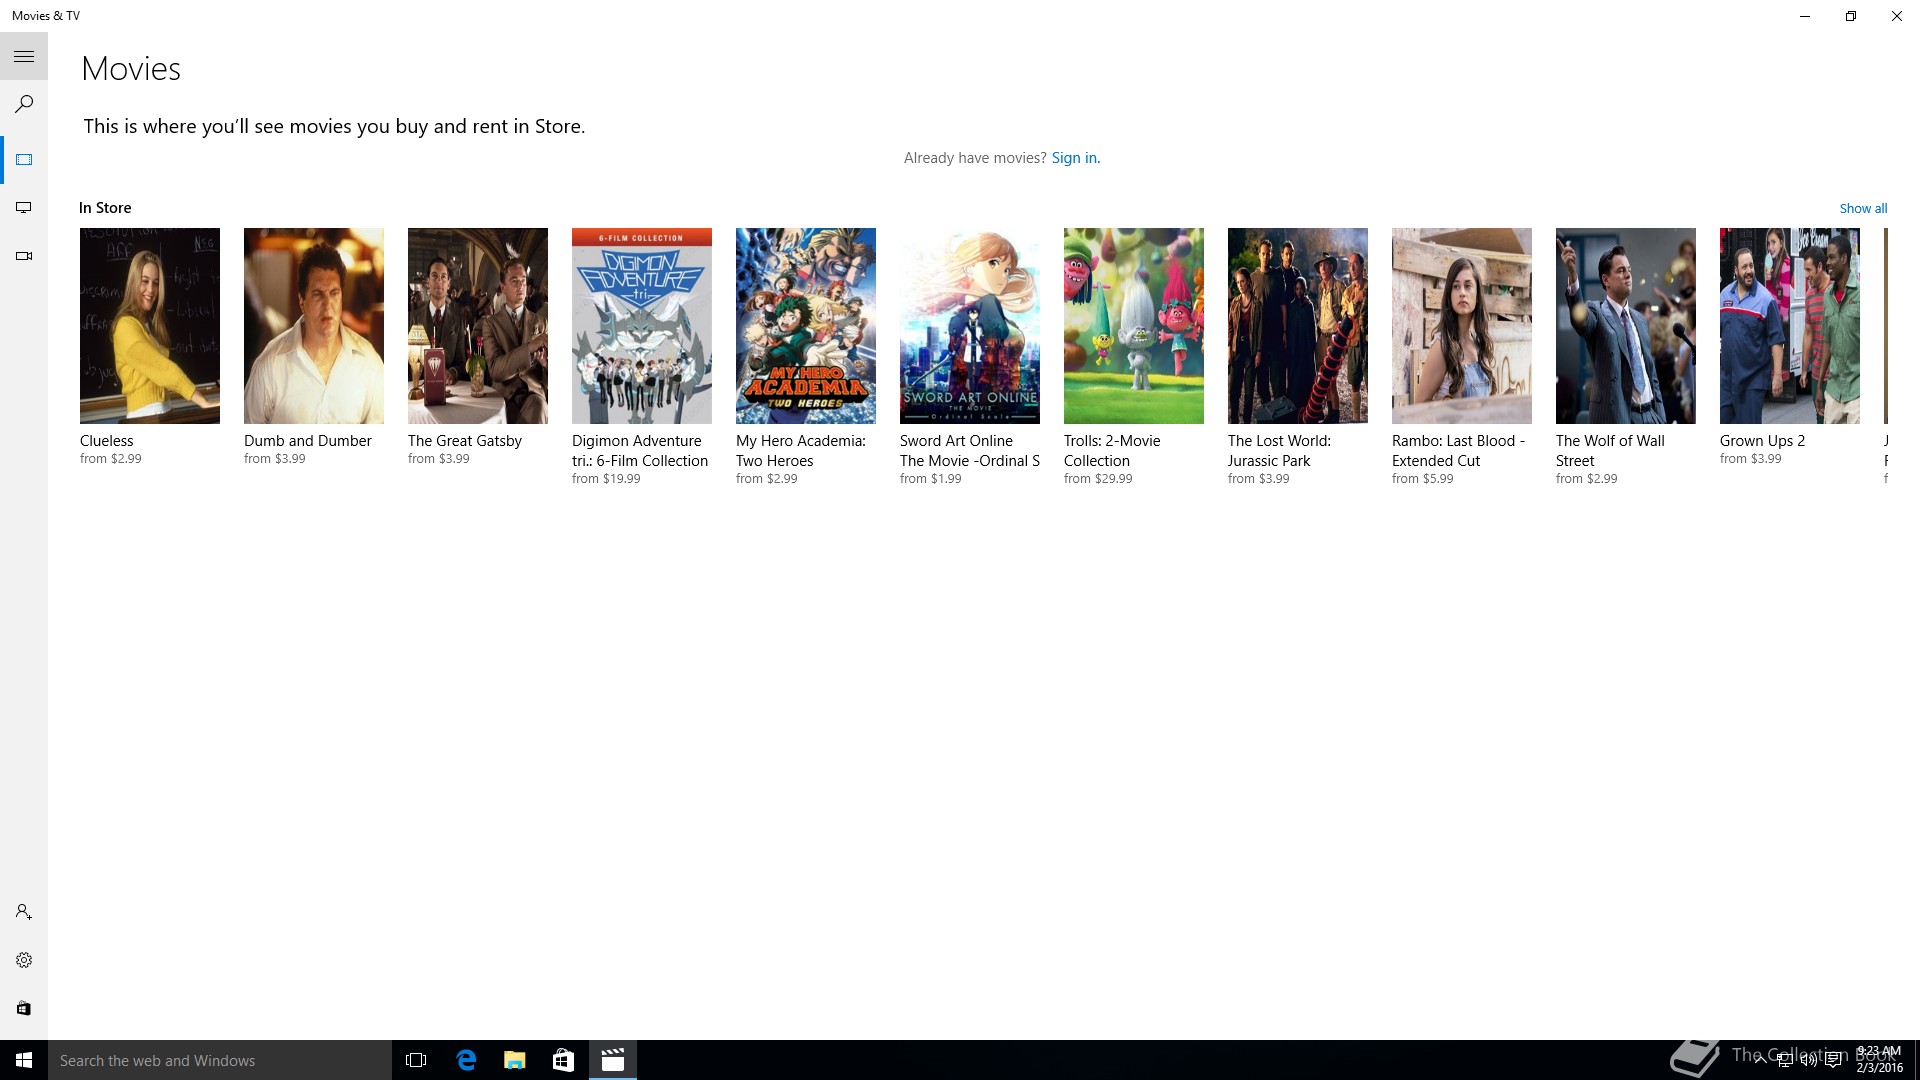Open the hamburger navigation menu
Image resolution: width=1920 pixels, height=1080 pixels.
pos(24,57)
